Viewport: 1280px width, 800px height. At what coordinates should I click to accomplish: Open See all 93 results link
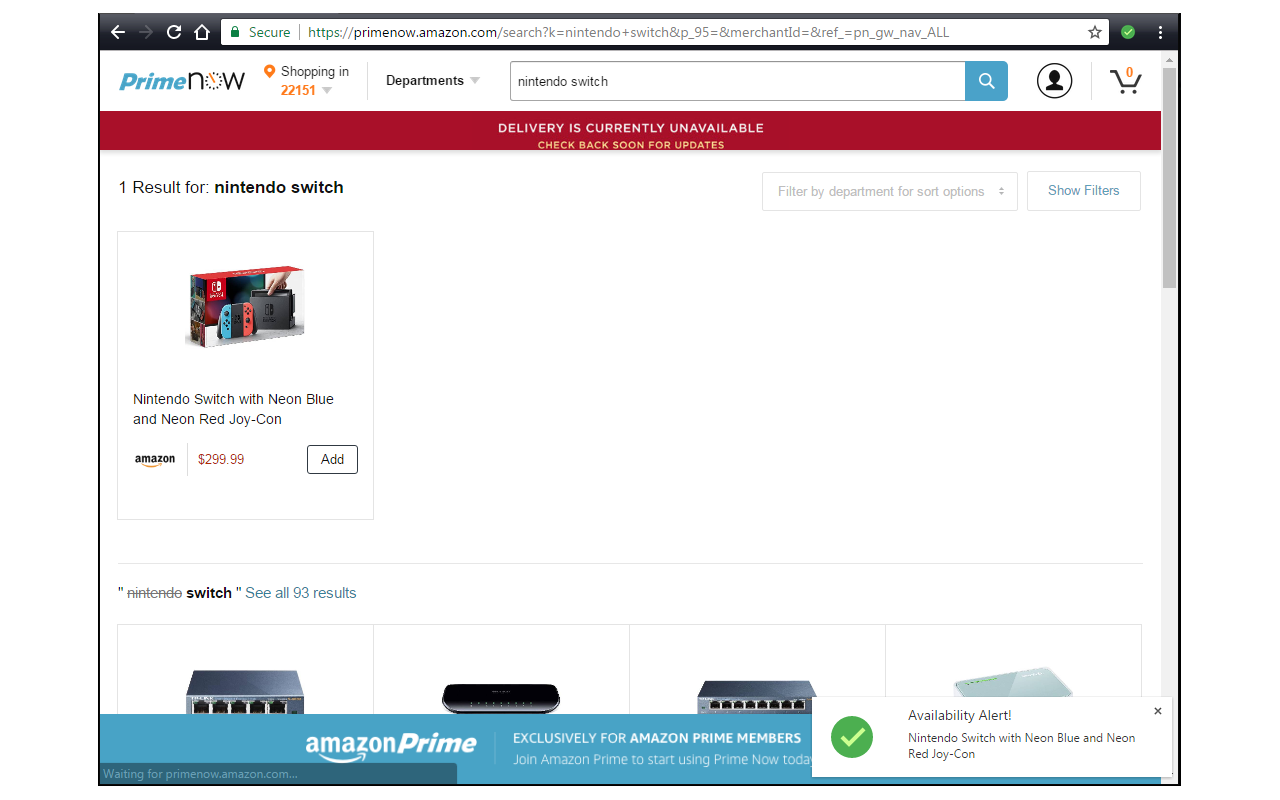[301, 593]
